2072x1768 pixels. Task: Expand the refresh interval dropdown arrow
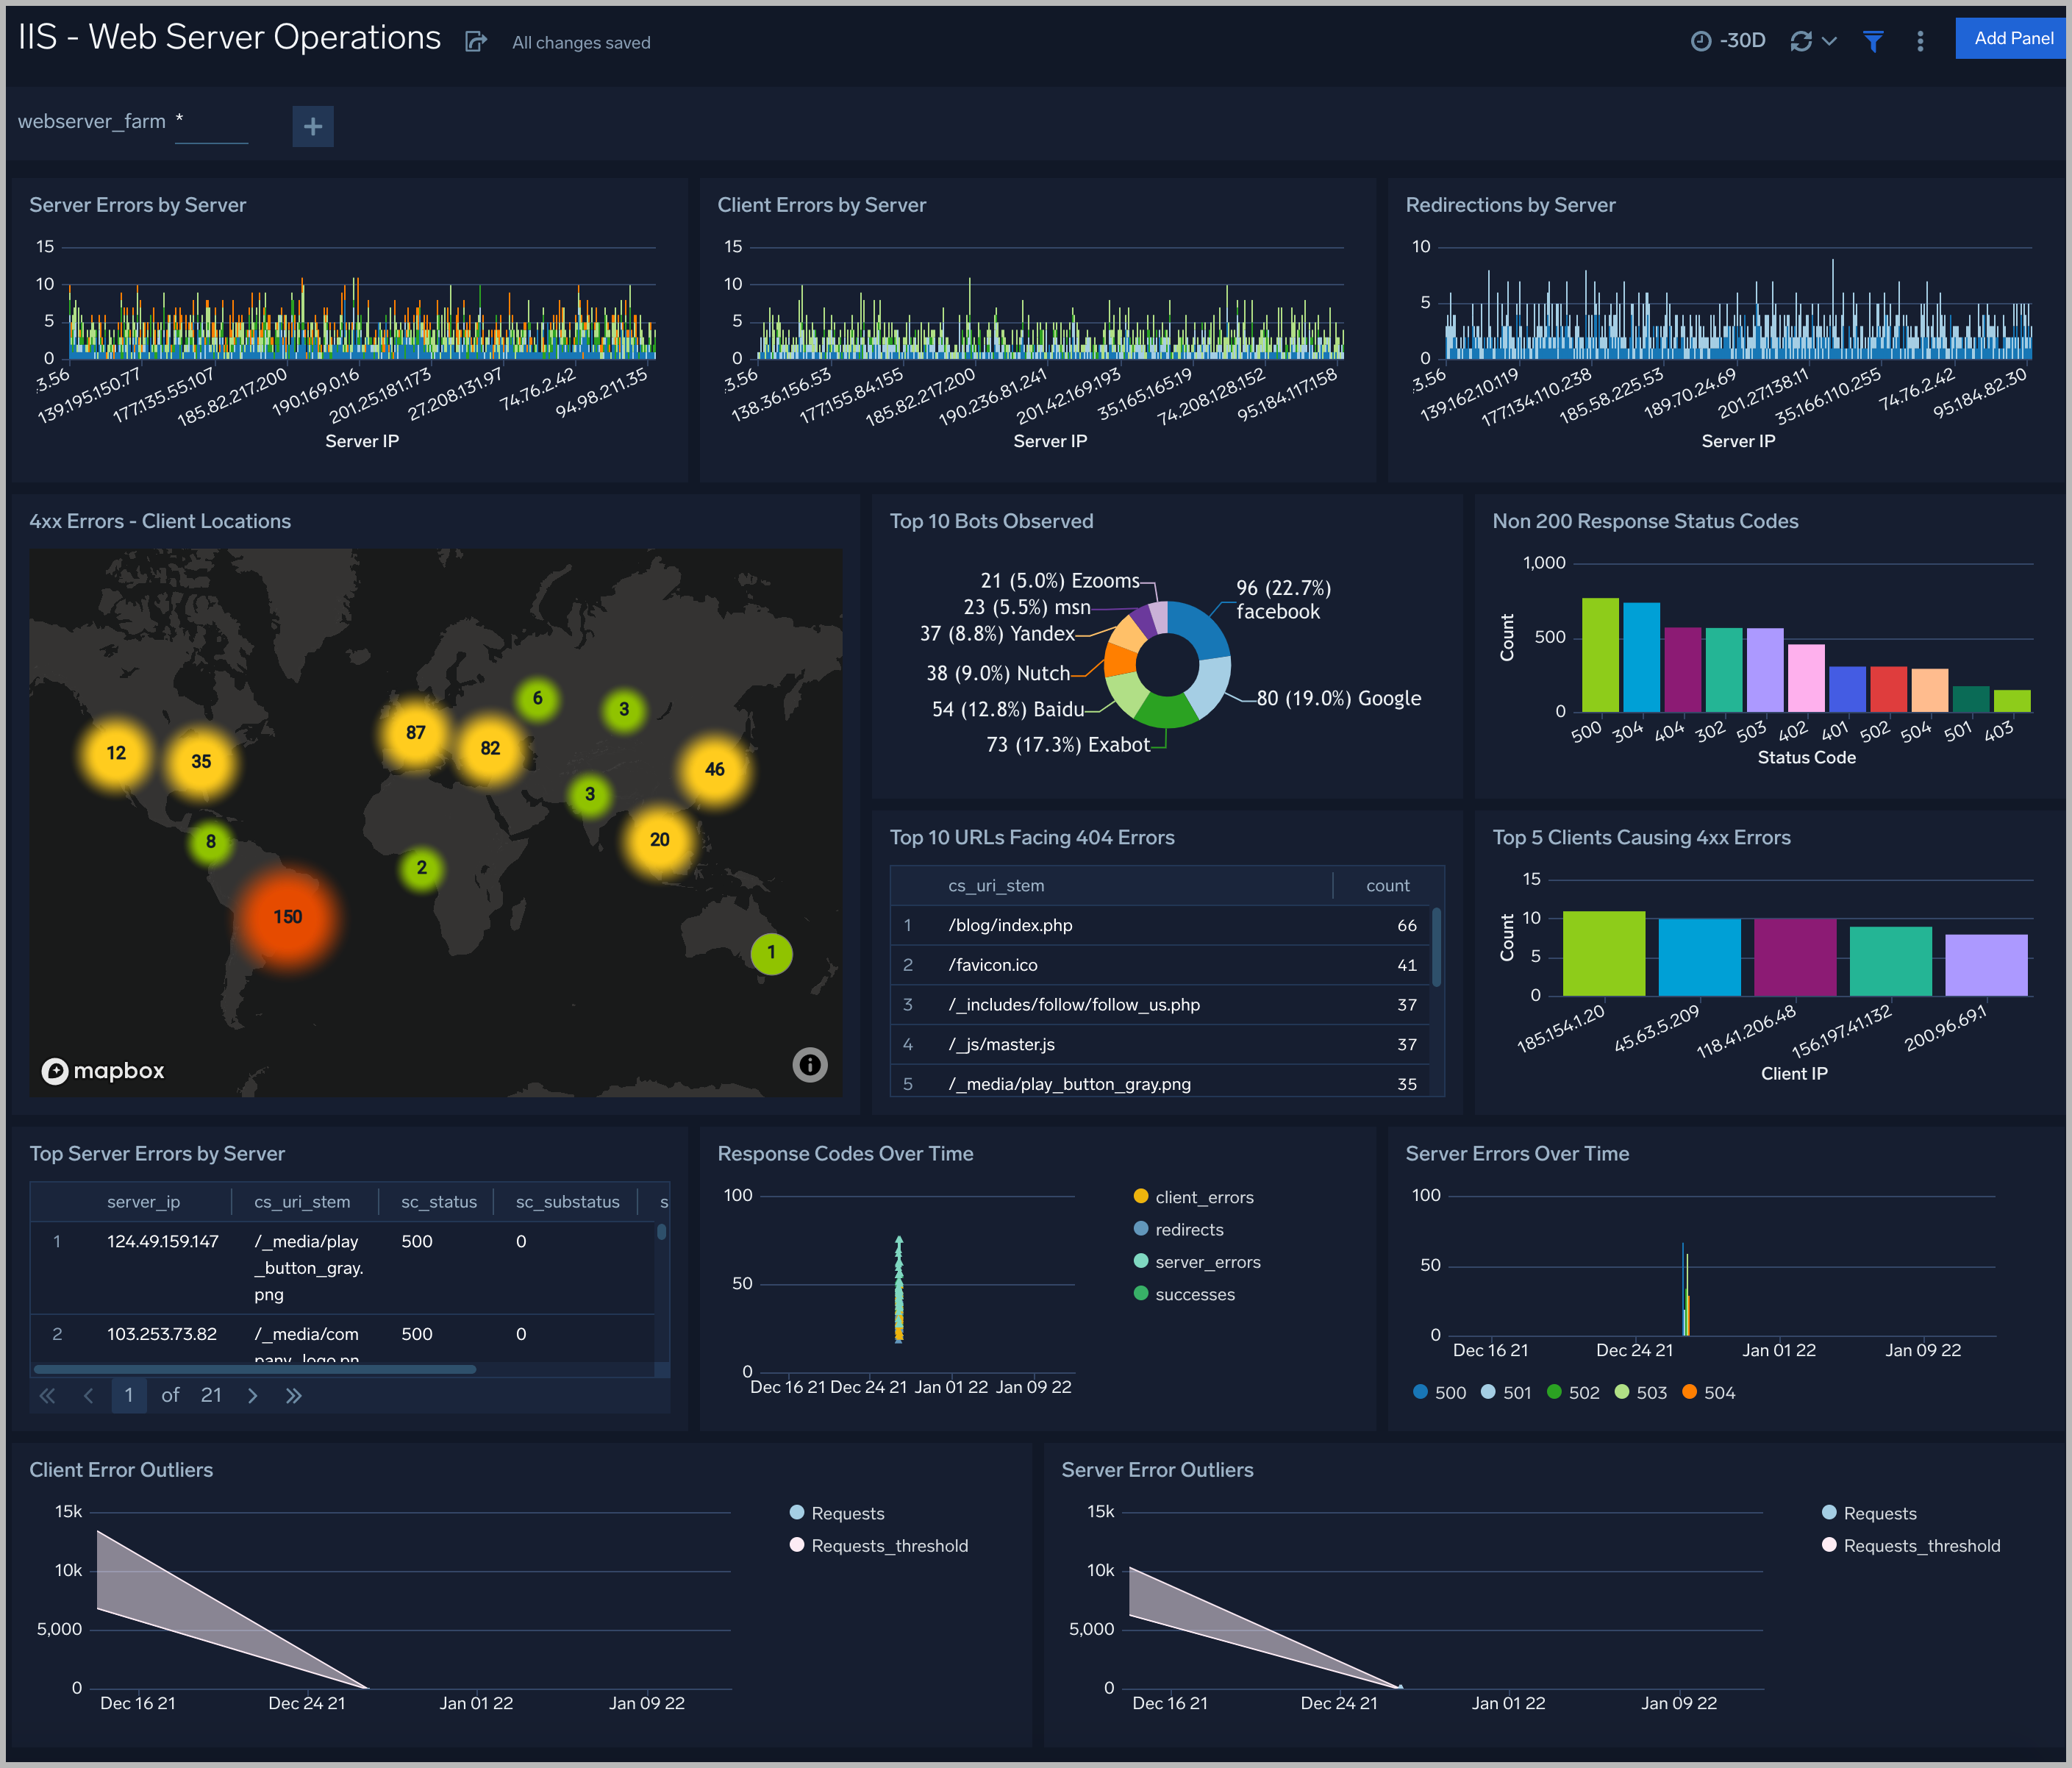point(1830,41)
